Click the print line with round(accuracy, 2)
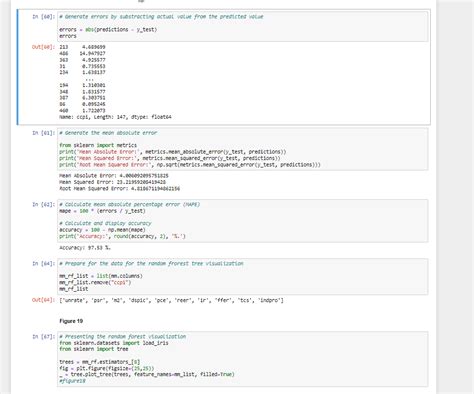Screen dimensions: 474x394 point(122,236)
